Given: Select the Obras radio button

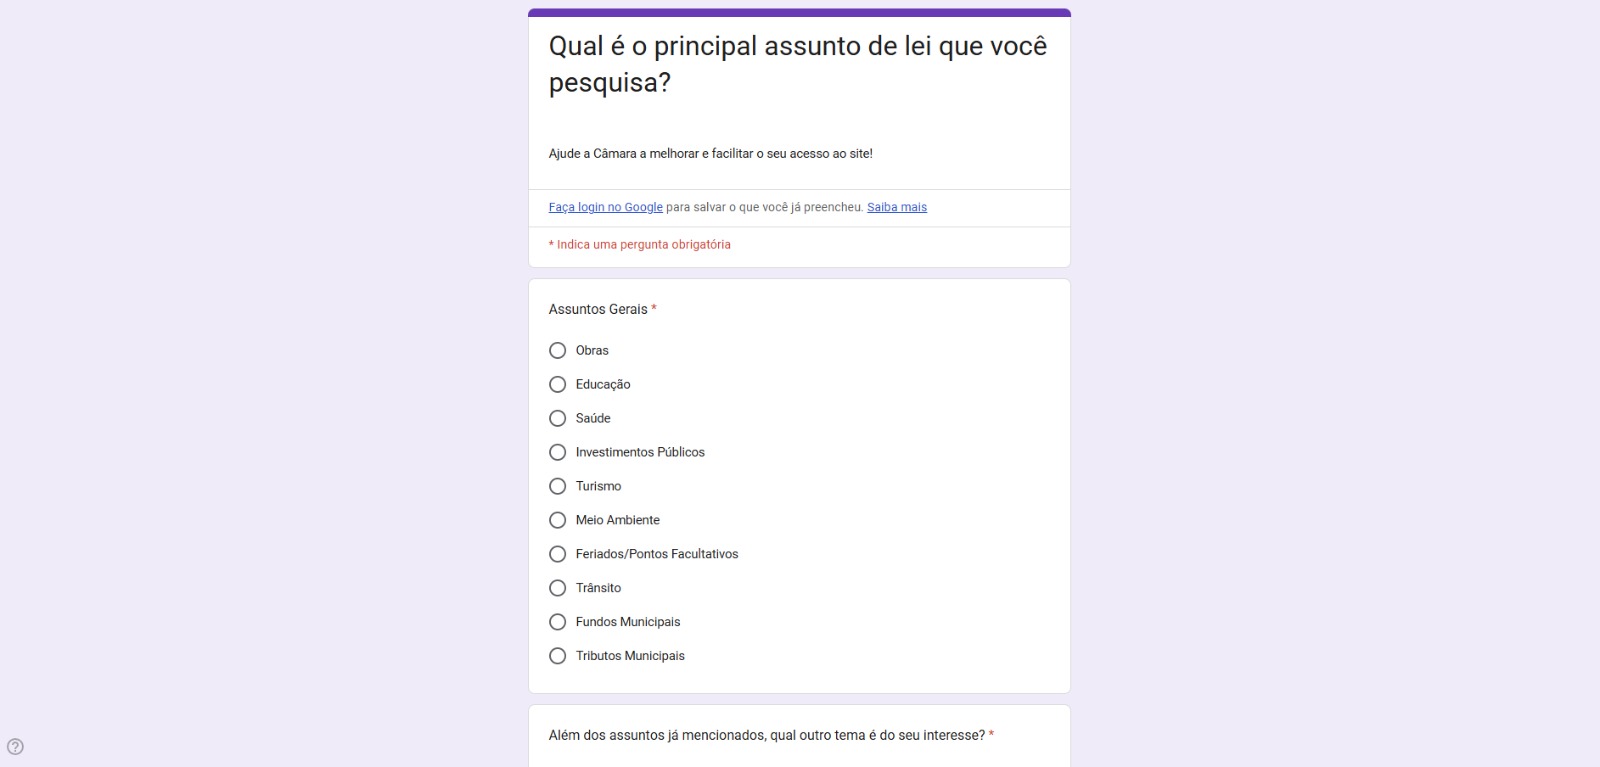Looking at the screenshot, I should coord(557,350).
